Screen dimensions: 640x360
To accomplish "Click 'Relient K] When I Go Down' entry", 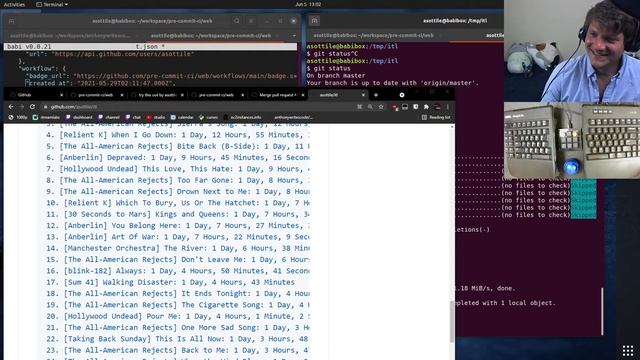I will click(178, 135).
